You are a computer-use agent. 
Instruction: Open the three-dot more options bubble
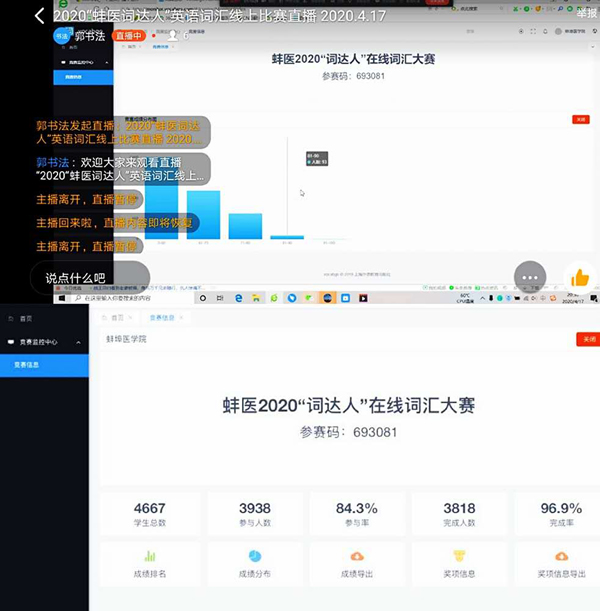click(530, 277)
